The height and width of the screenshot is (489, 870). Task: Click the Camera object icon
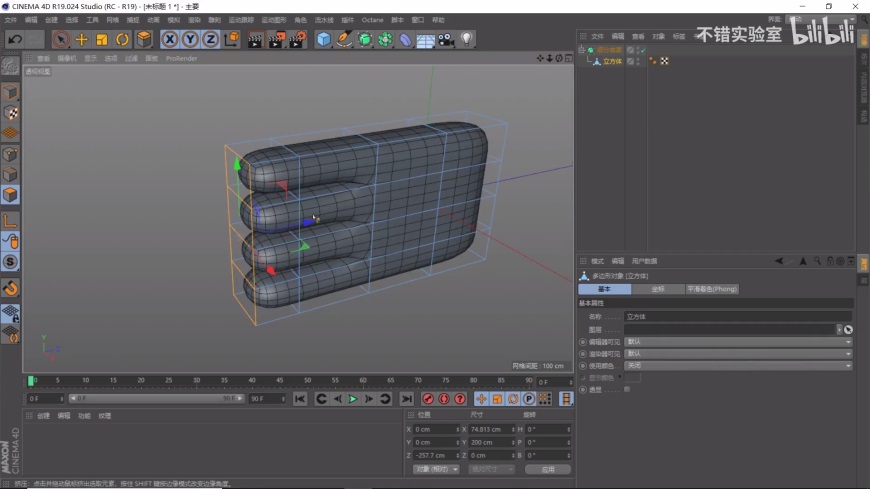tap(446, 39)
